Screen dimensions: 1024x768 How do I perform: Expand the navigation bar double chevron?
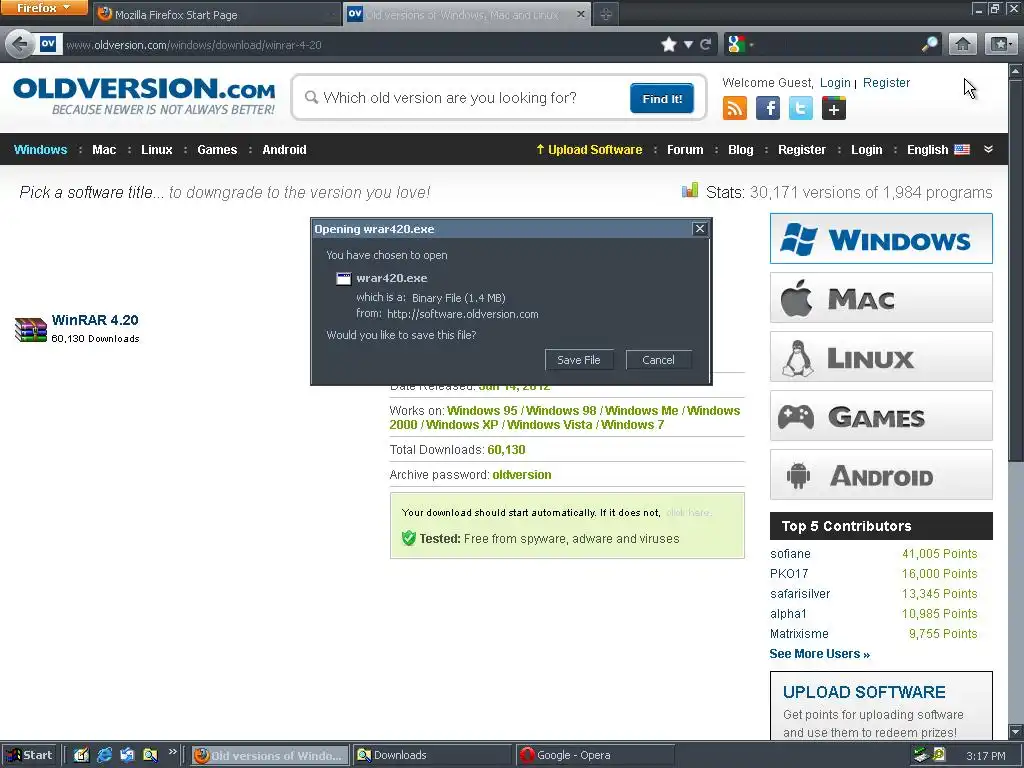click(989, 150)
